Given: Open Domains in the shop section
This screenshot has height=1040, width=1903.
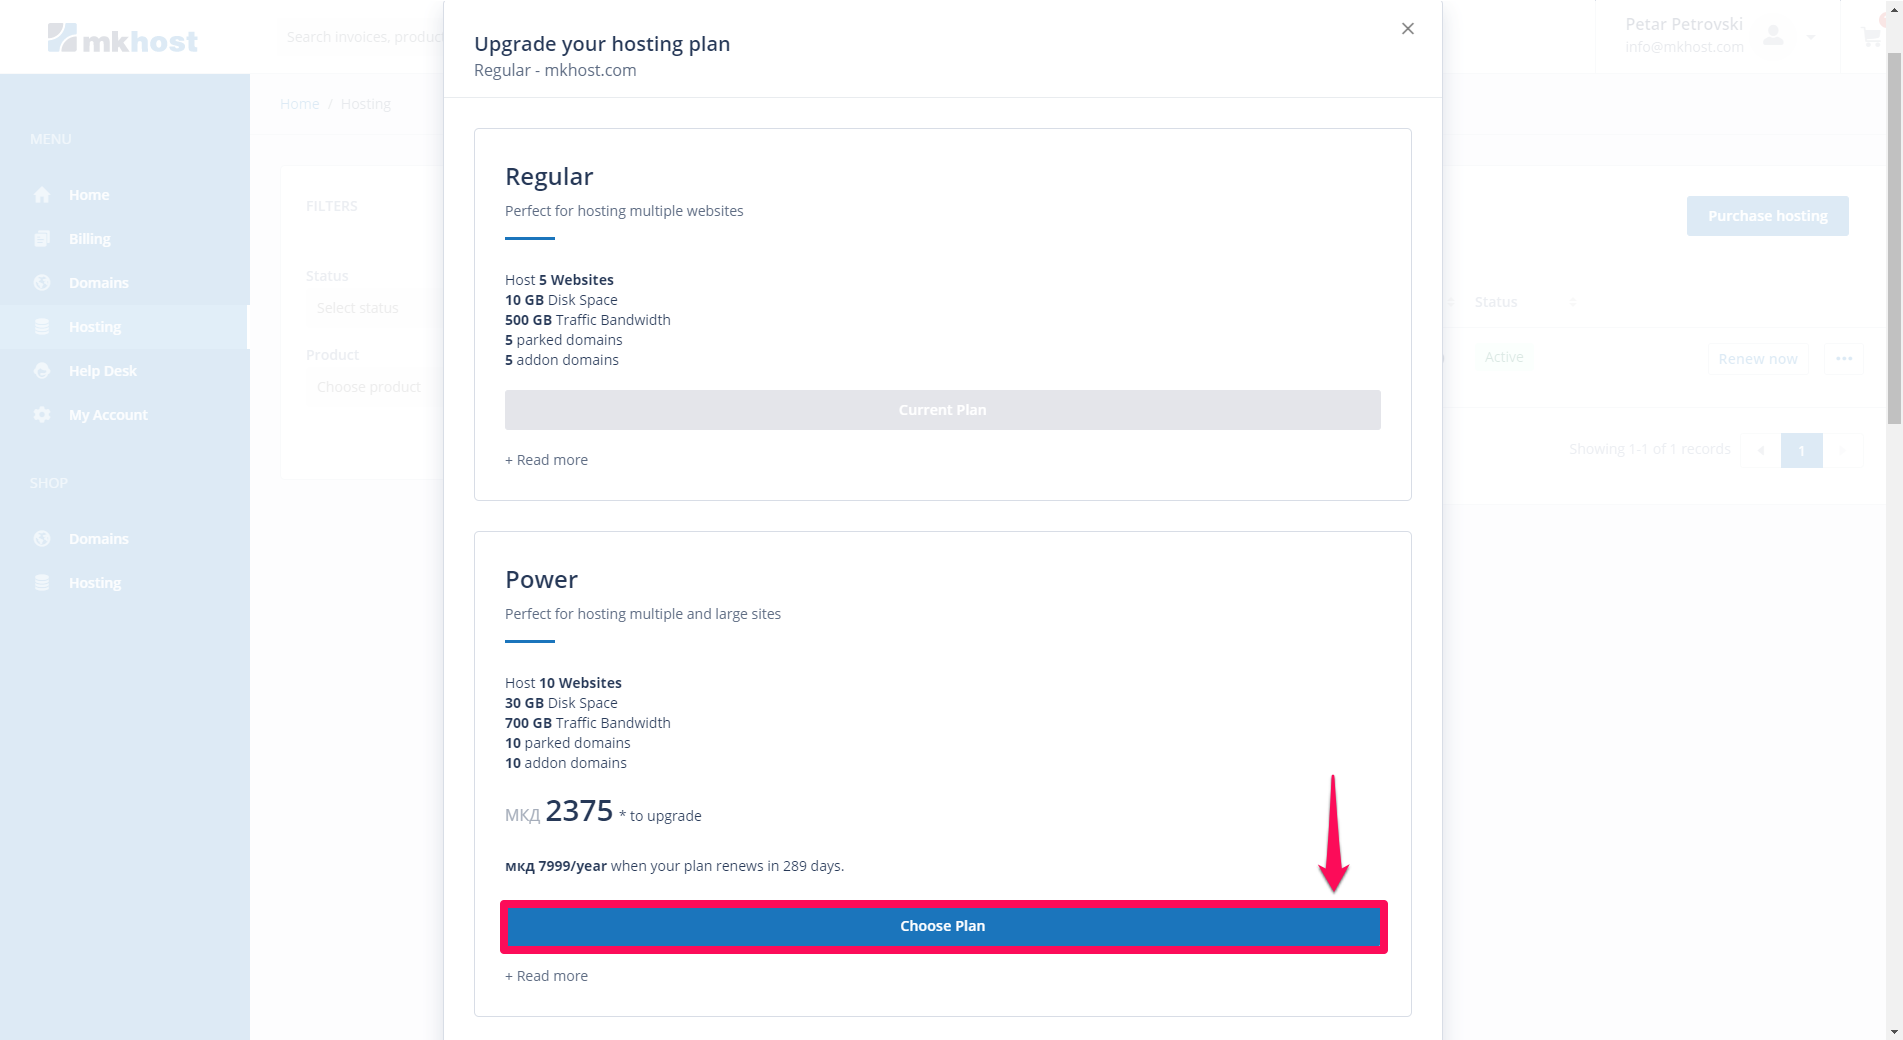Looking at the screenshot, I should 98,539.
